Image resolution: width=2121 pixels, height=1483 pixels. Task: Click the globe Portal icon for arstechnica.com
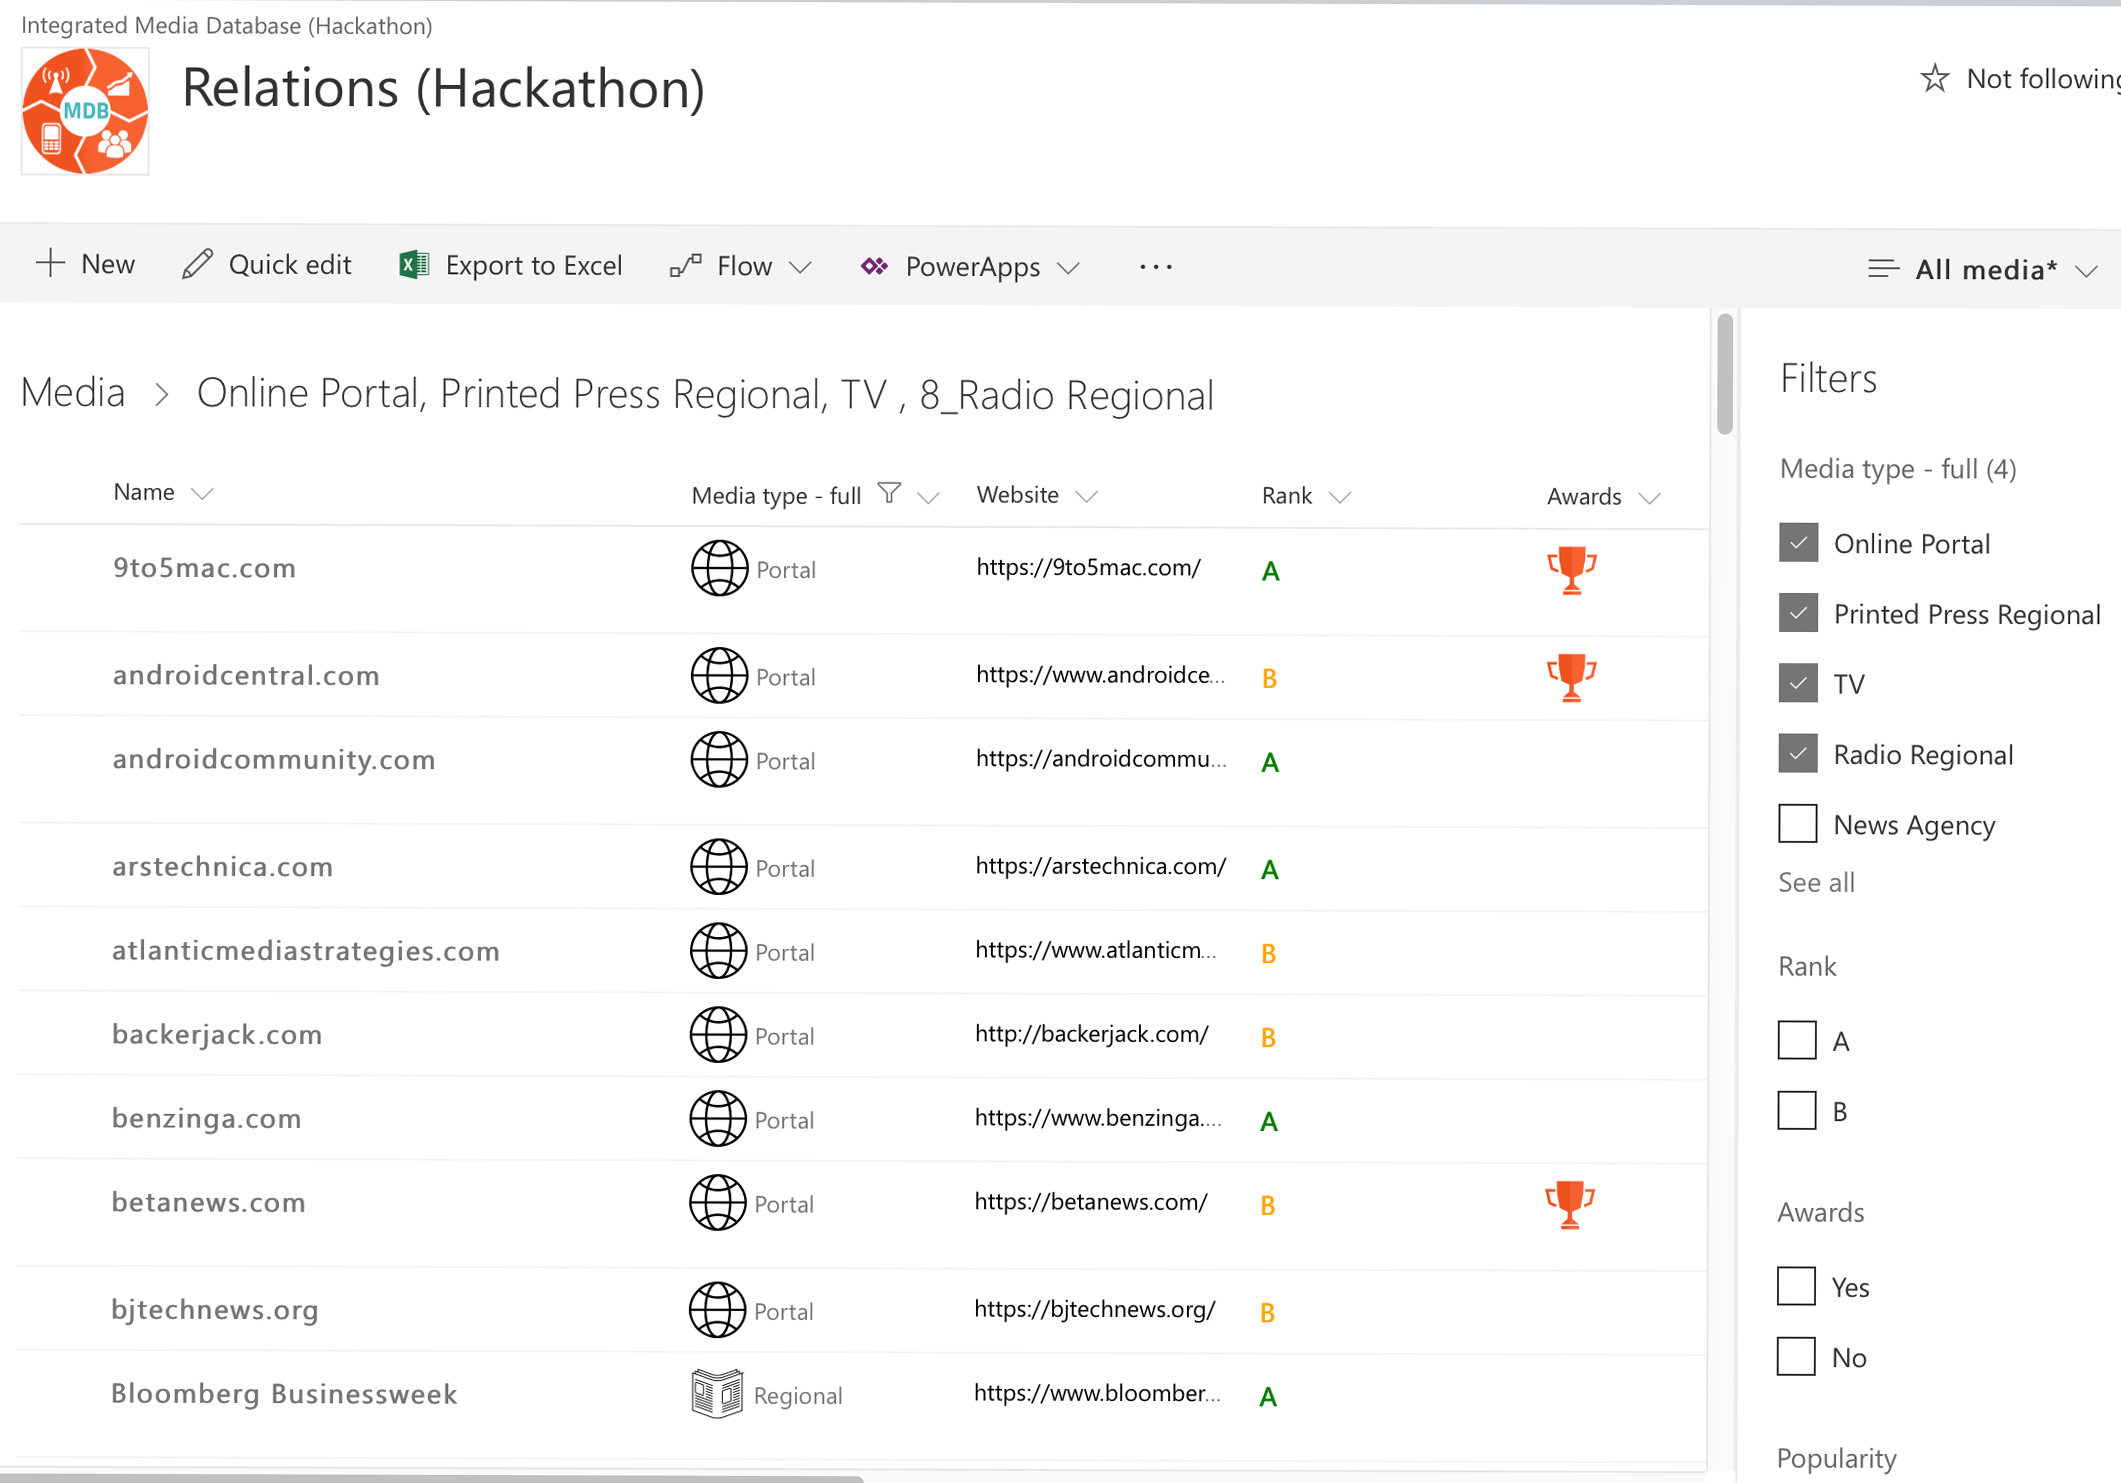(x=718, y=867)
